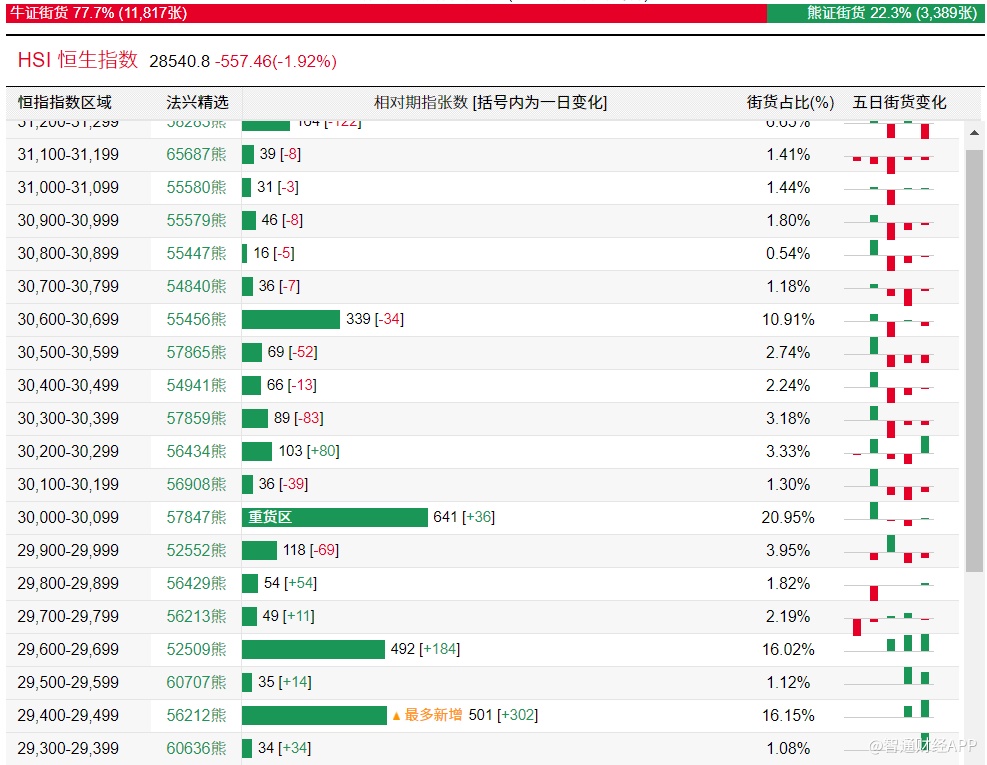Click scrollbar up arrow at table top
This screenshot has height=765, width=987.
tap(974, 134)
